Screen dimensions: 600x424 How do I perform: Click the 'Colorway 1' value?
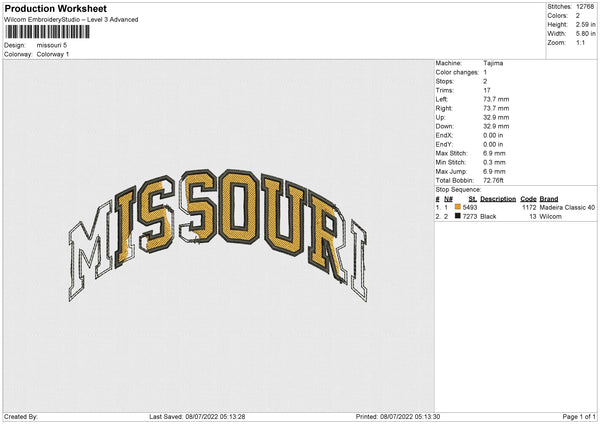coord(53,54)
